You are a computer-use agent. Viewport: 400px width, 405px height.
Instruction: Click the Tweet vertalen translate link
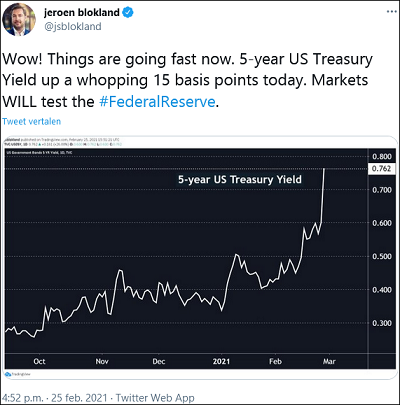tap(32, 121)
